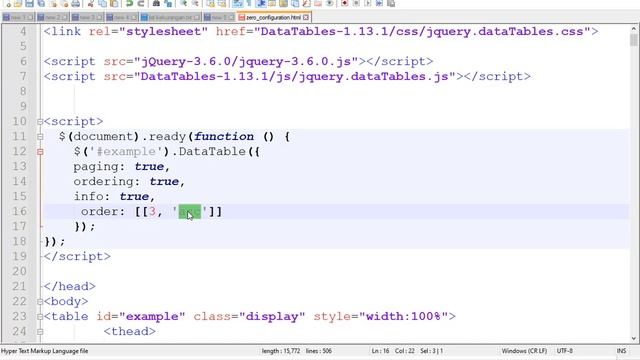Click Run macro multiple times icon
640x360 pixels.
(x=379, y=4)
